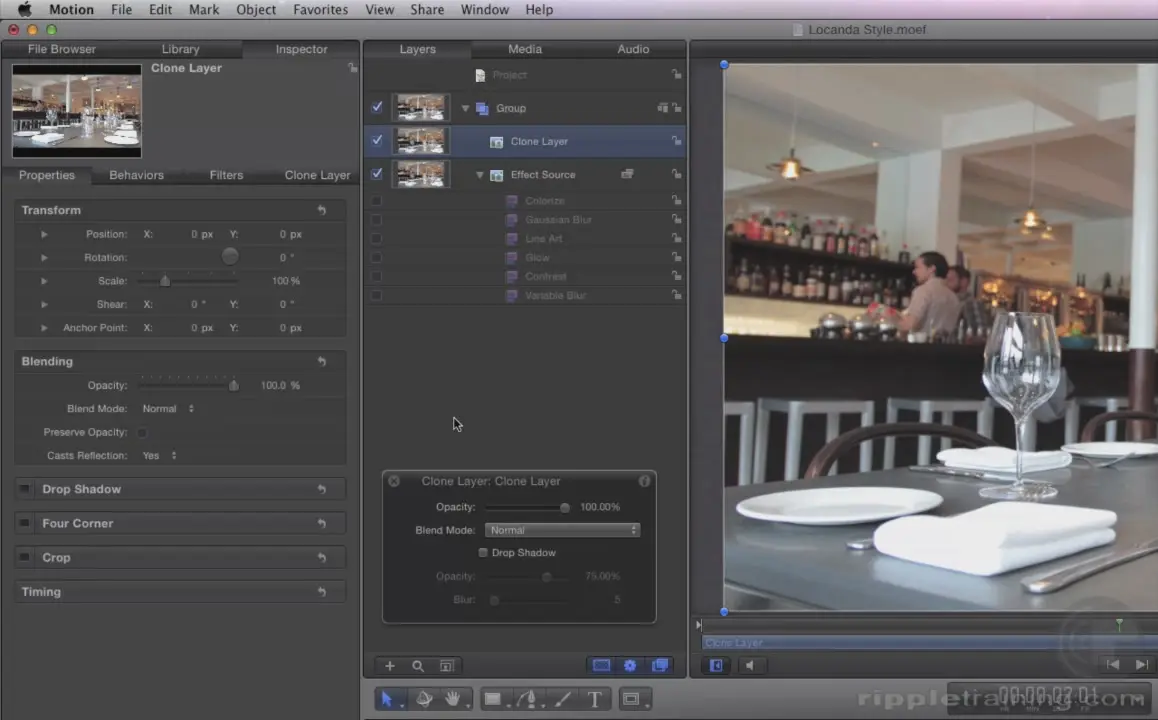
Task: Open Blend Mode dropdown in the HUD
Action: 562,530
